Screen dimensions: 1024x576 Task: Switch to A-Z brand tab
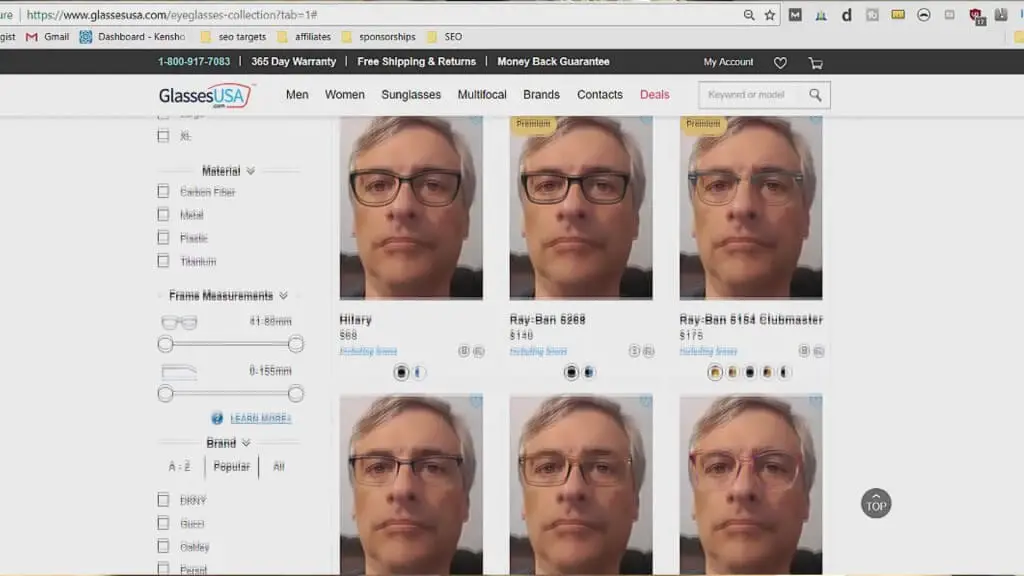click(x=179, y=466)
